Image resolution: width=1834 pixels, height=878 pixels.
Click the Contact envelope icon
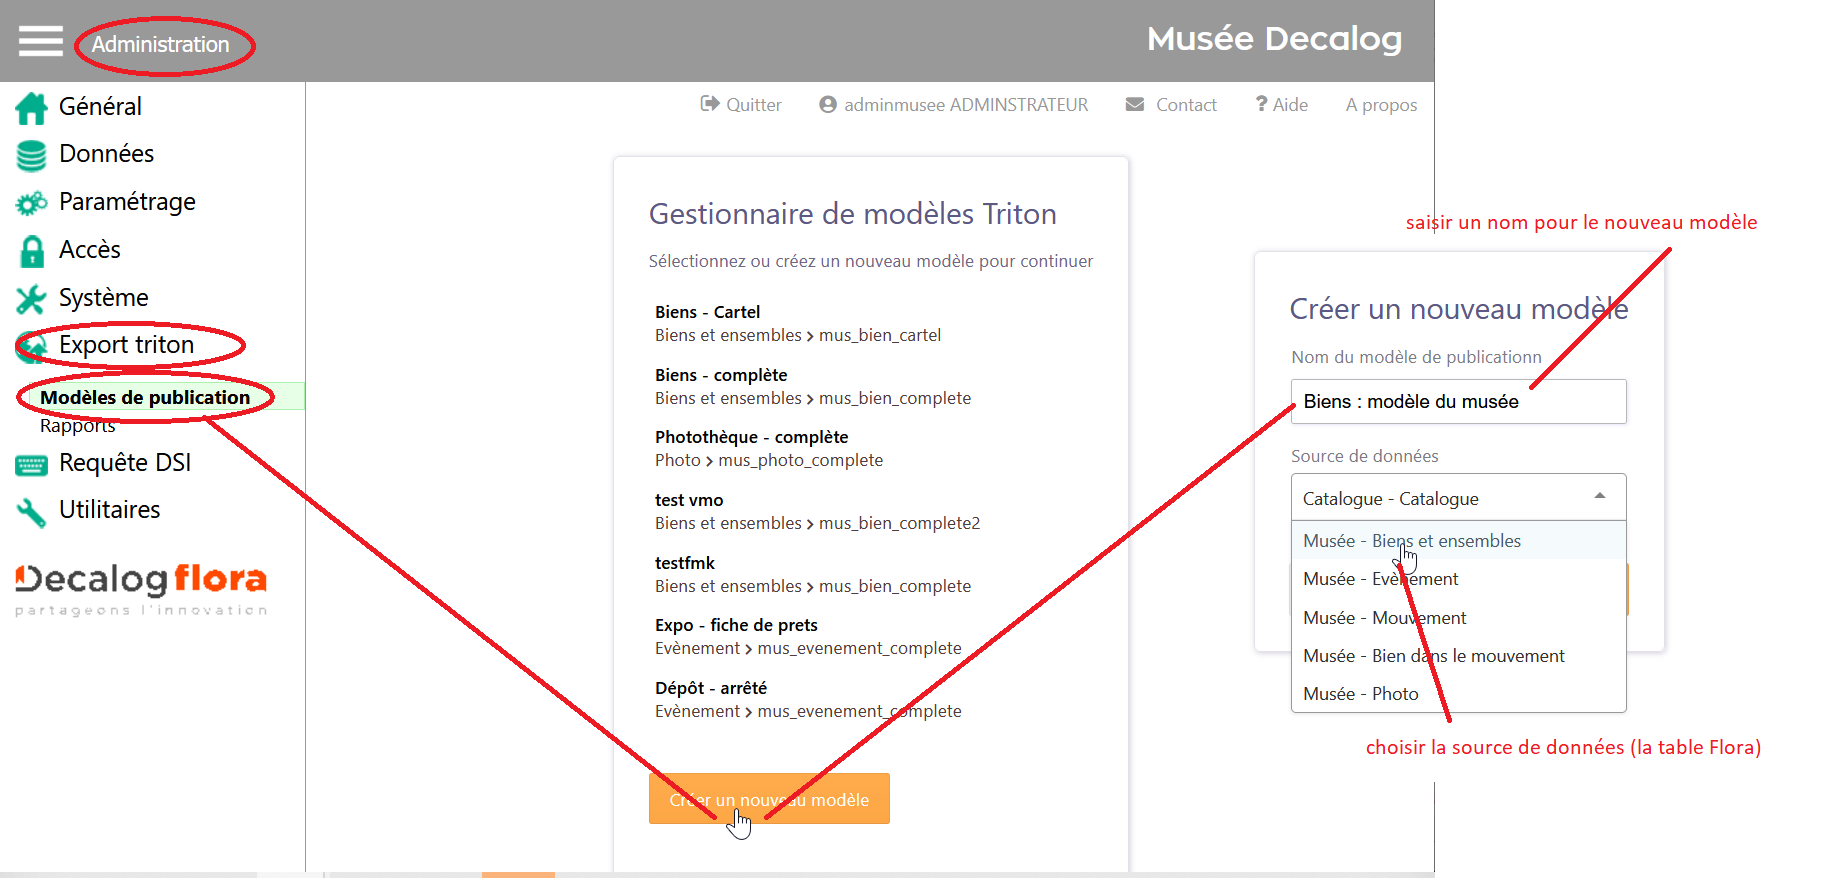pyautogui.click(x=1135, y=104)
